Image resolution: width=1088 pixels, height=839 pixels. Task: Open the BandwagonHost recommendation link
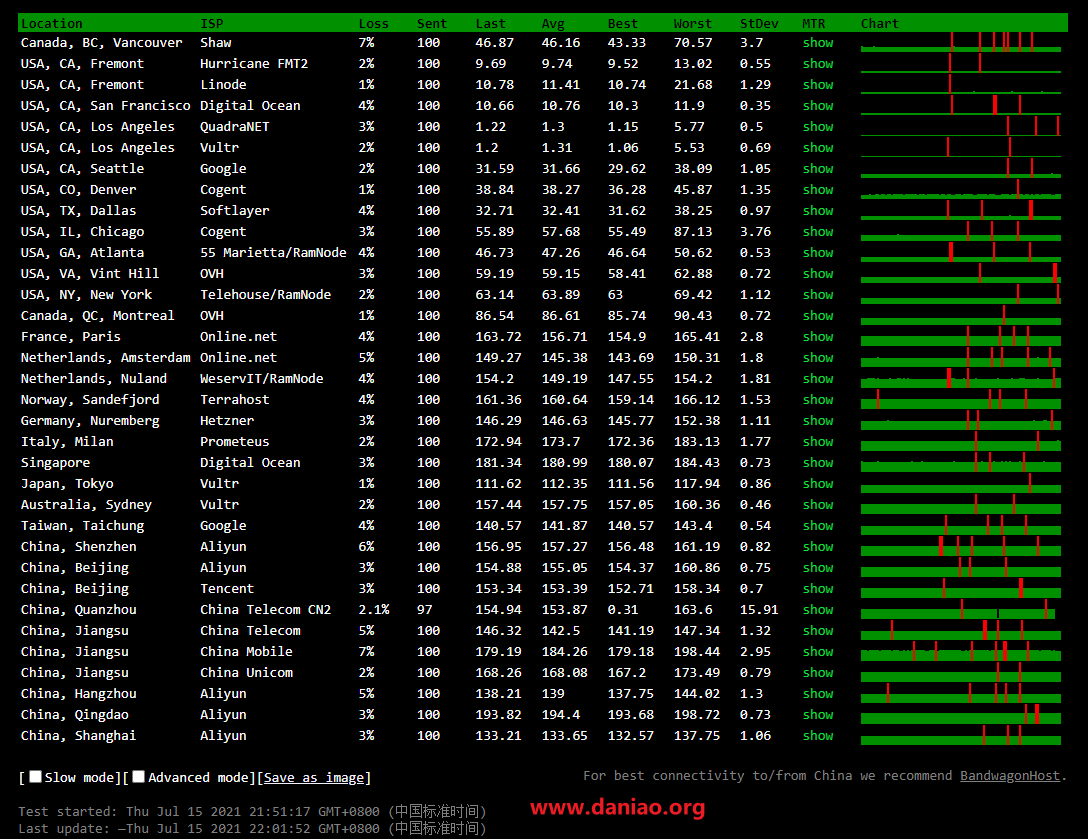pyautogui.click(x=1010, y=775)
